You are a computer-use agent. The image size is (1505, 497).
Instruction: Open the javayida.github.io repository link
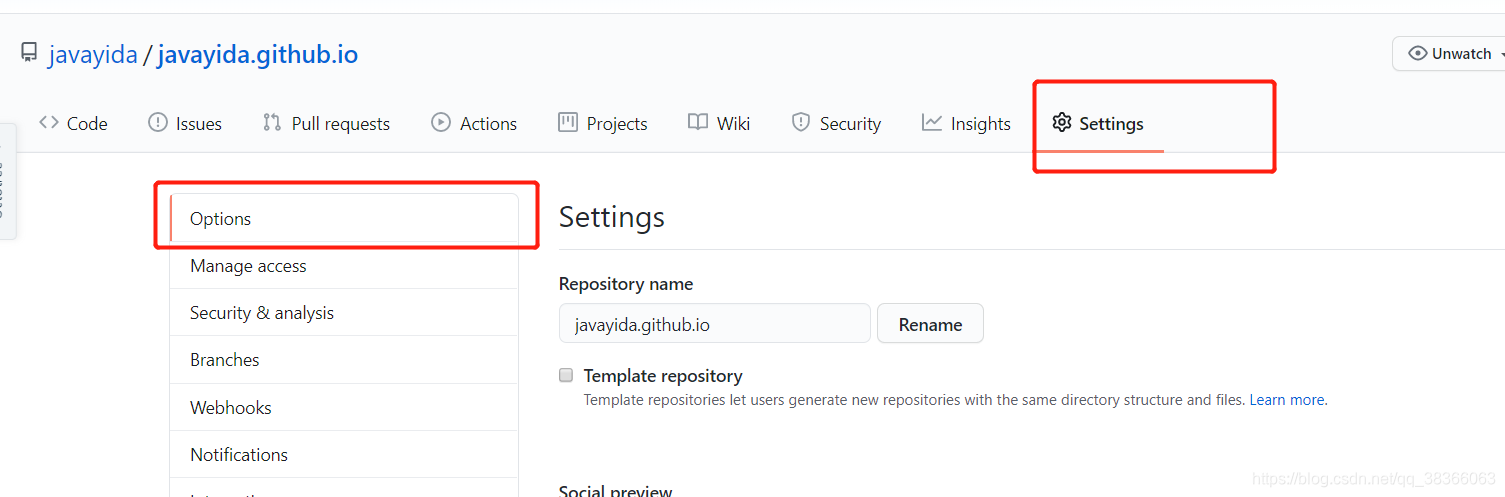[258, 54]
